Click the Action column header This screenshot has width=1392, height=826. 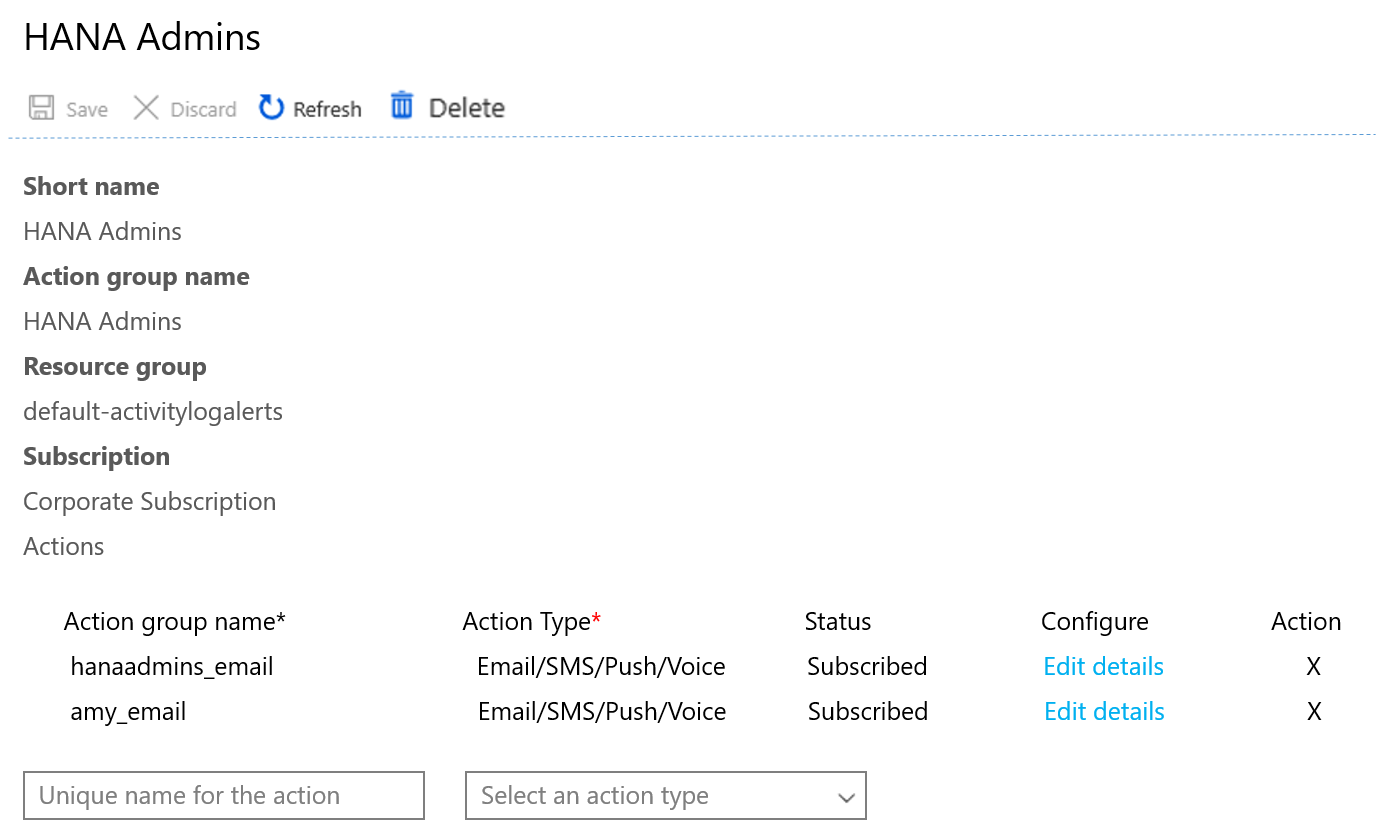(x=1306, y=622)
